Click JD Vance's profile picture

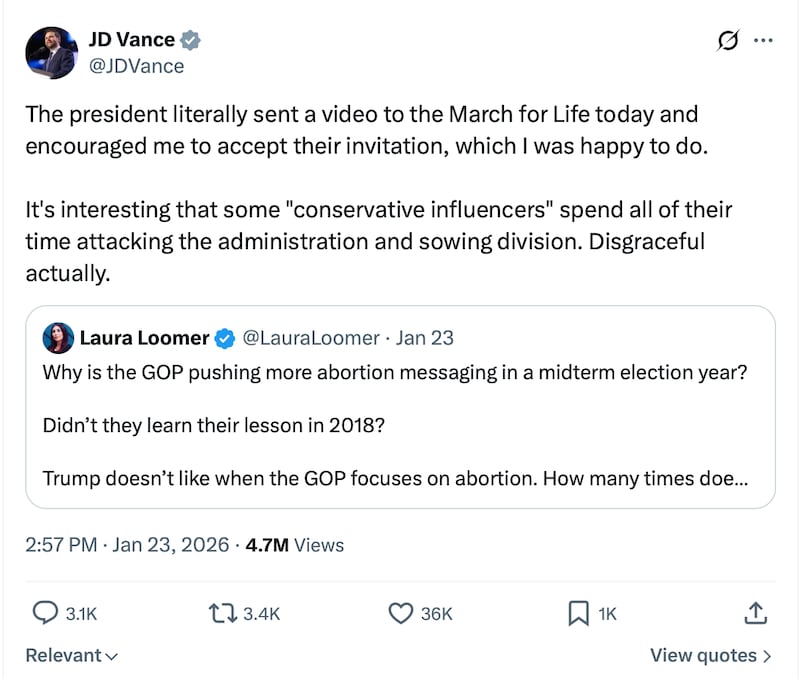click(51, 52)
